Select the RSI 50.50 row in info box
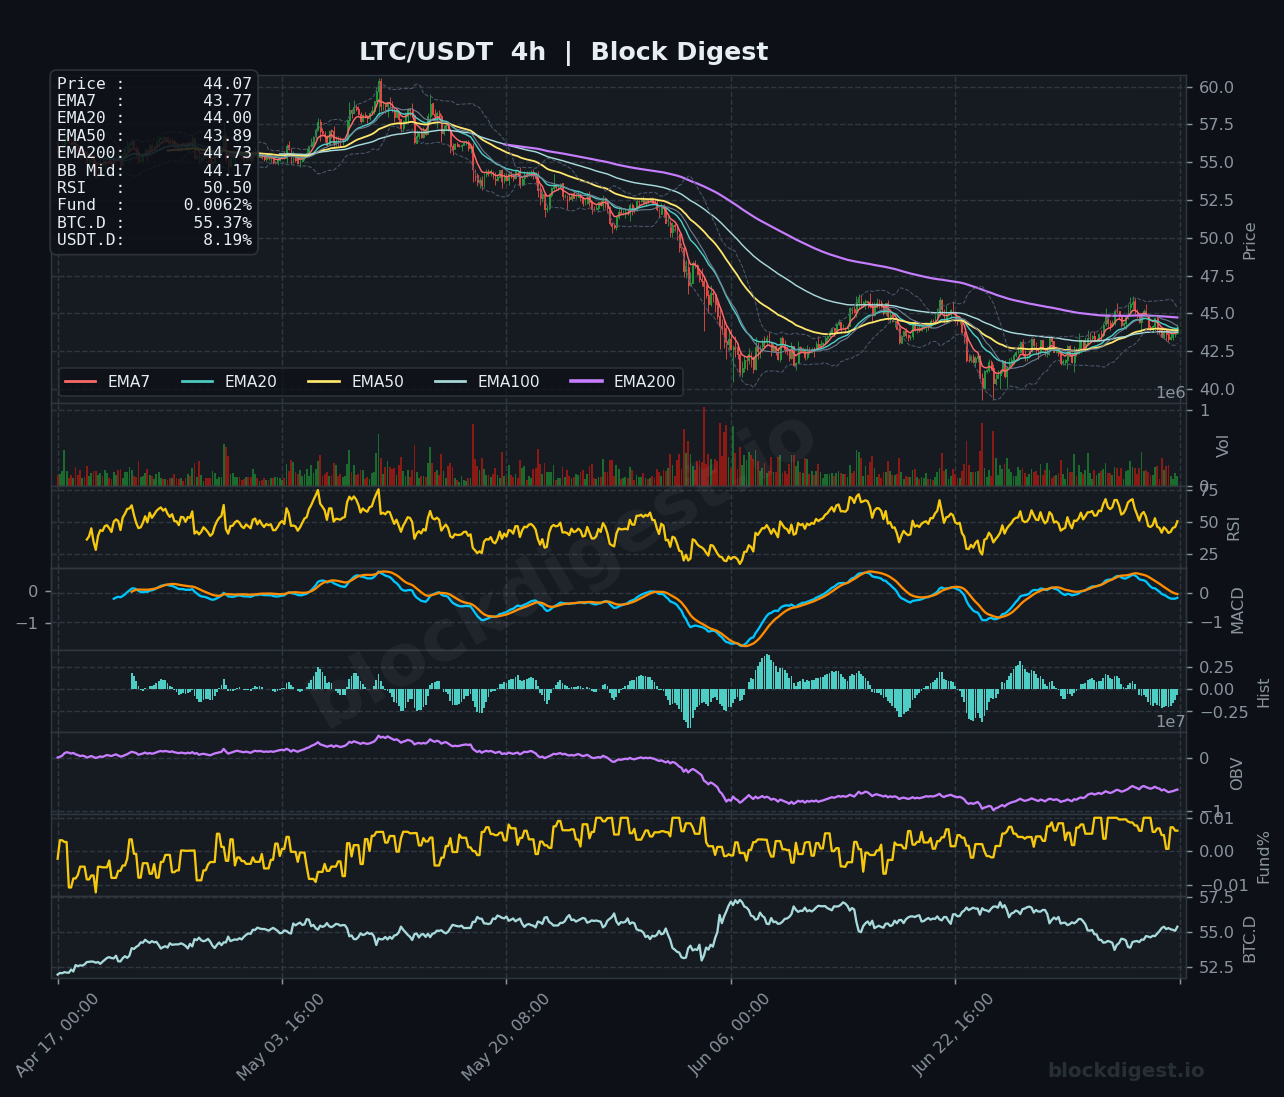This screenshot has width=1284, height=1097. coord(154,188)
